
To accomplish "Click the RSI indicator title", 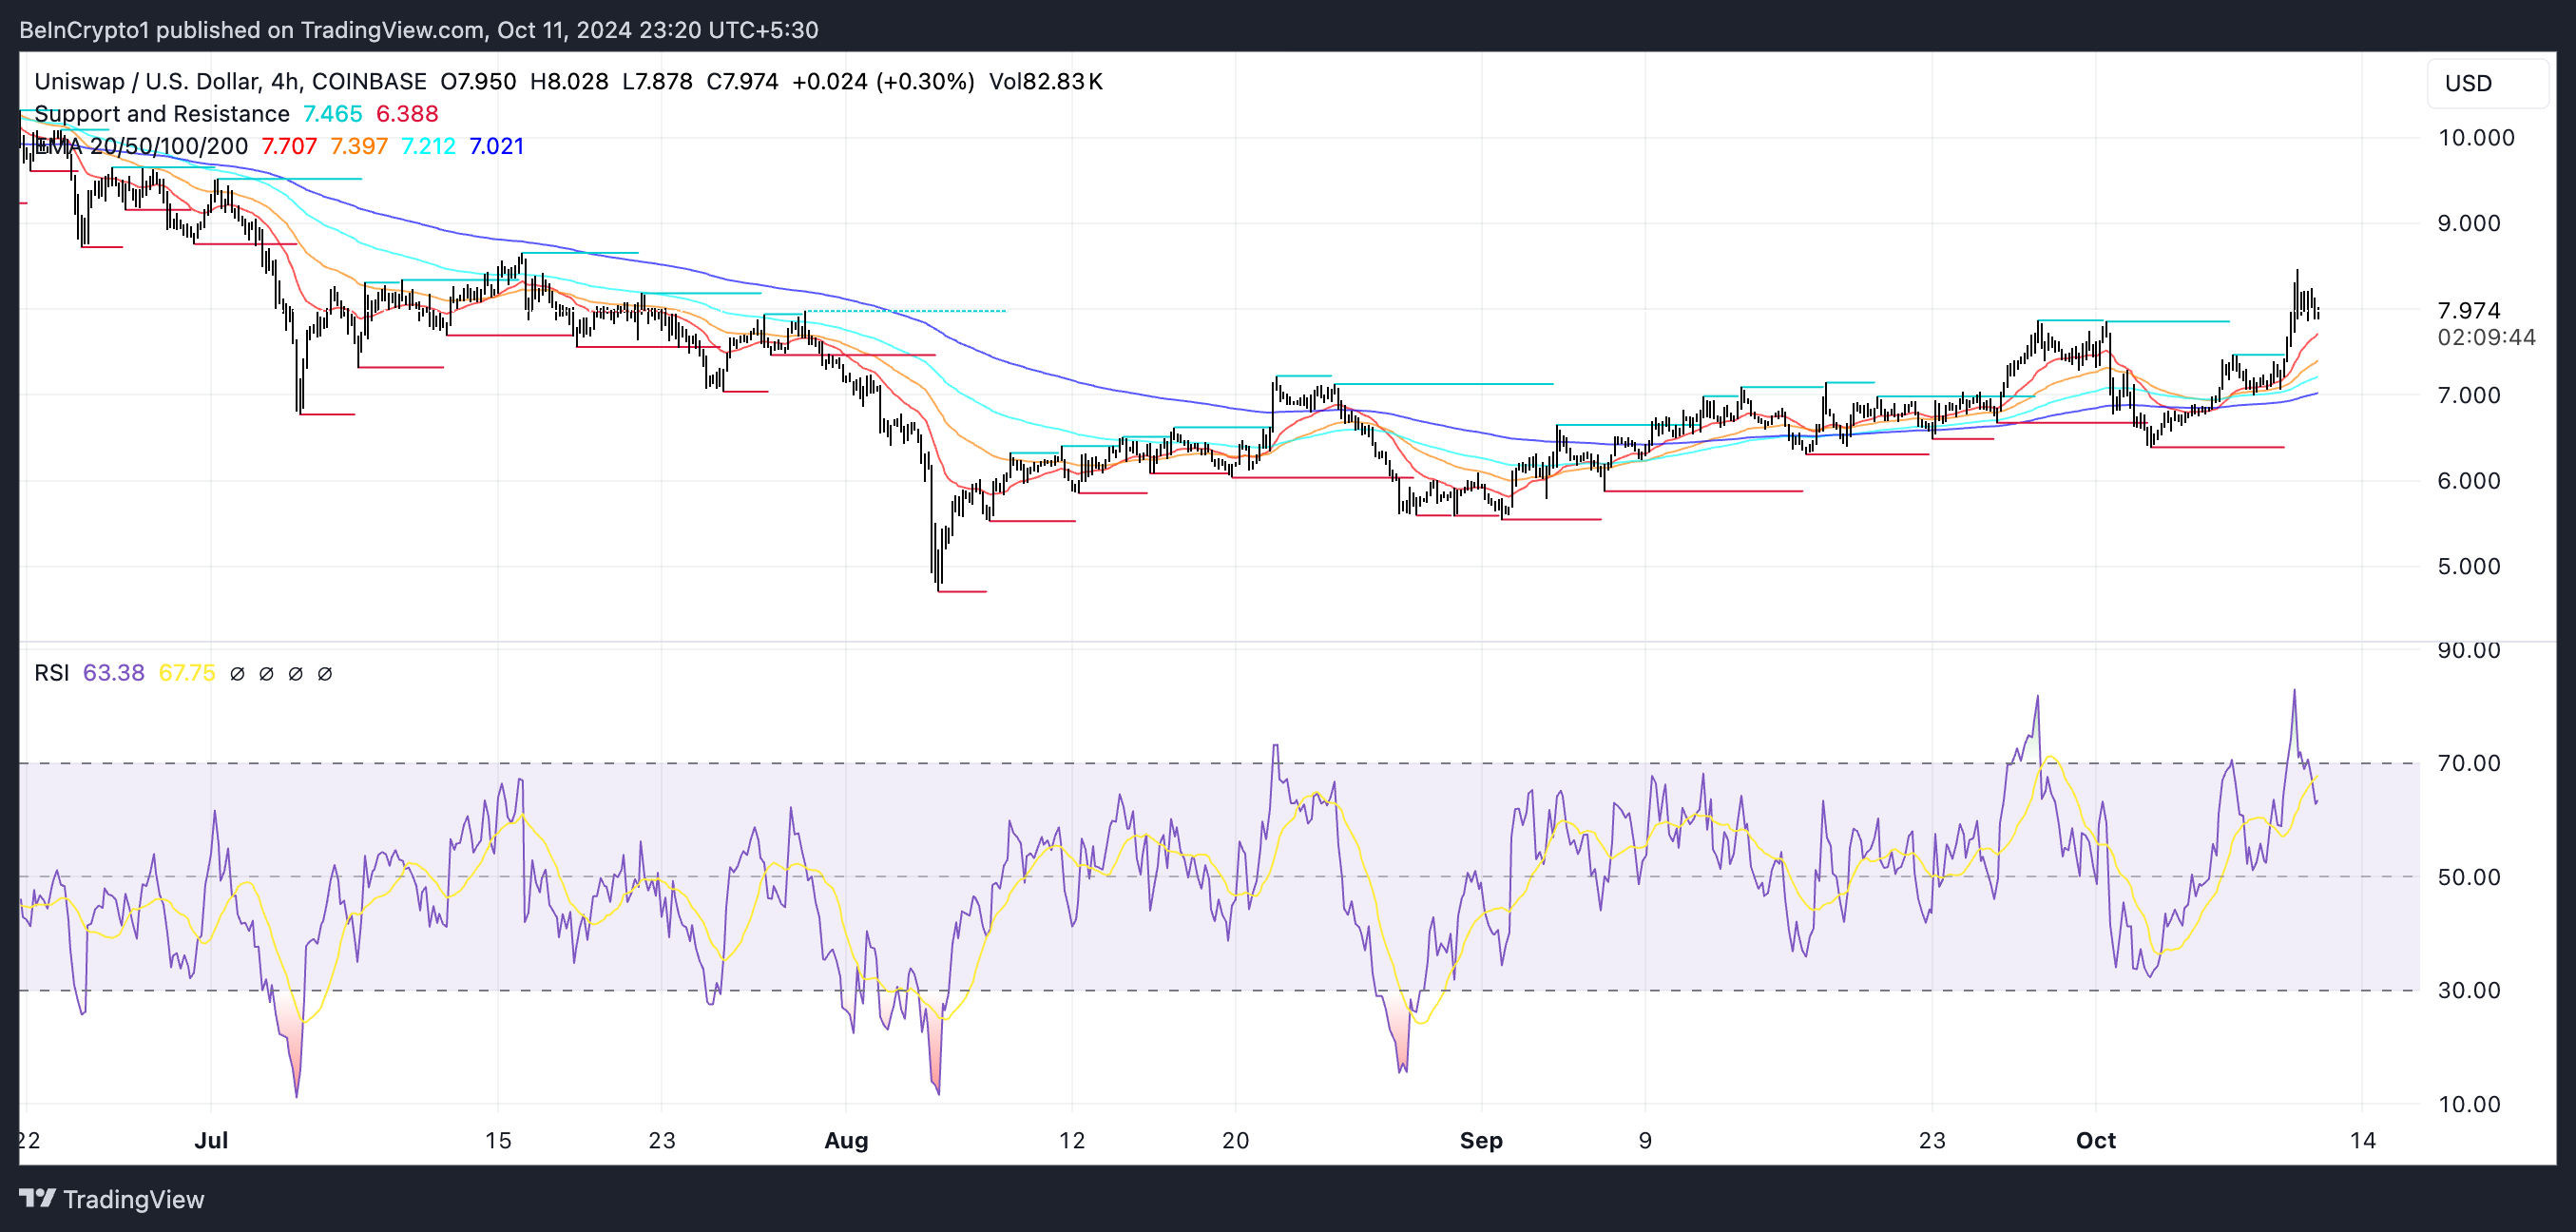I will click(51, 673).
